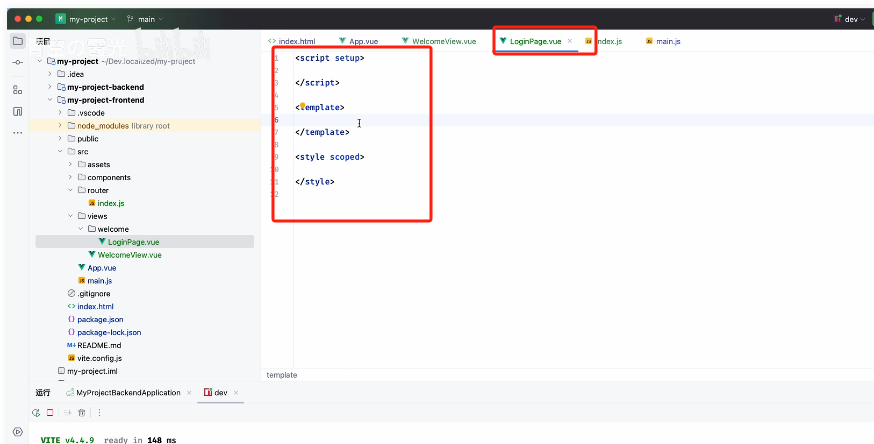Collapse the my-project root folder

(x=40, y=61)
